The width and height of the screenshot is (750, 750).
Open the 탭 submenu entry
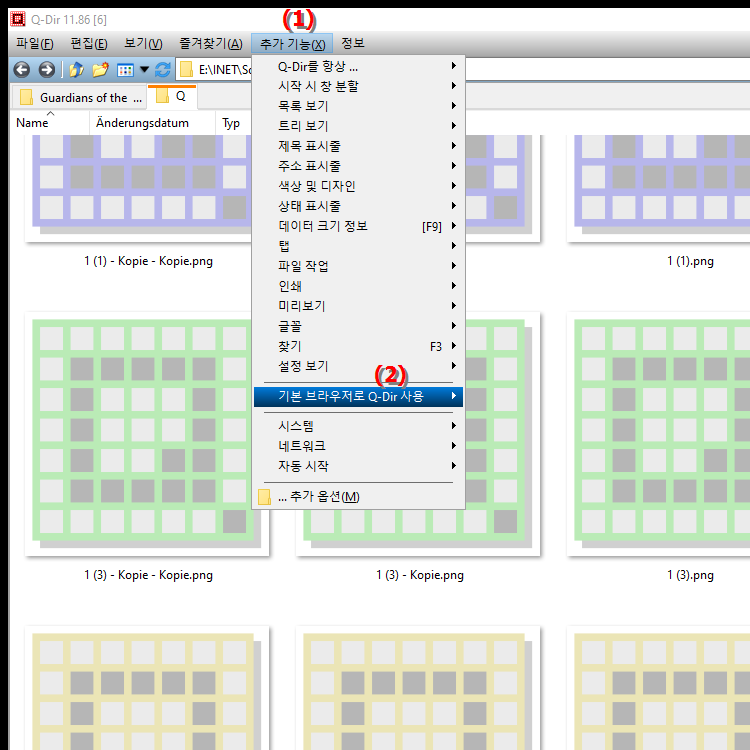tap(358, 246)
